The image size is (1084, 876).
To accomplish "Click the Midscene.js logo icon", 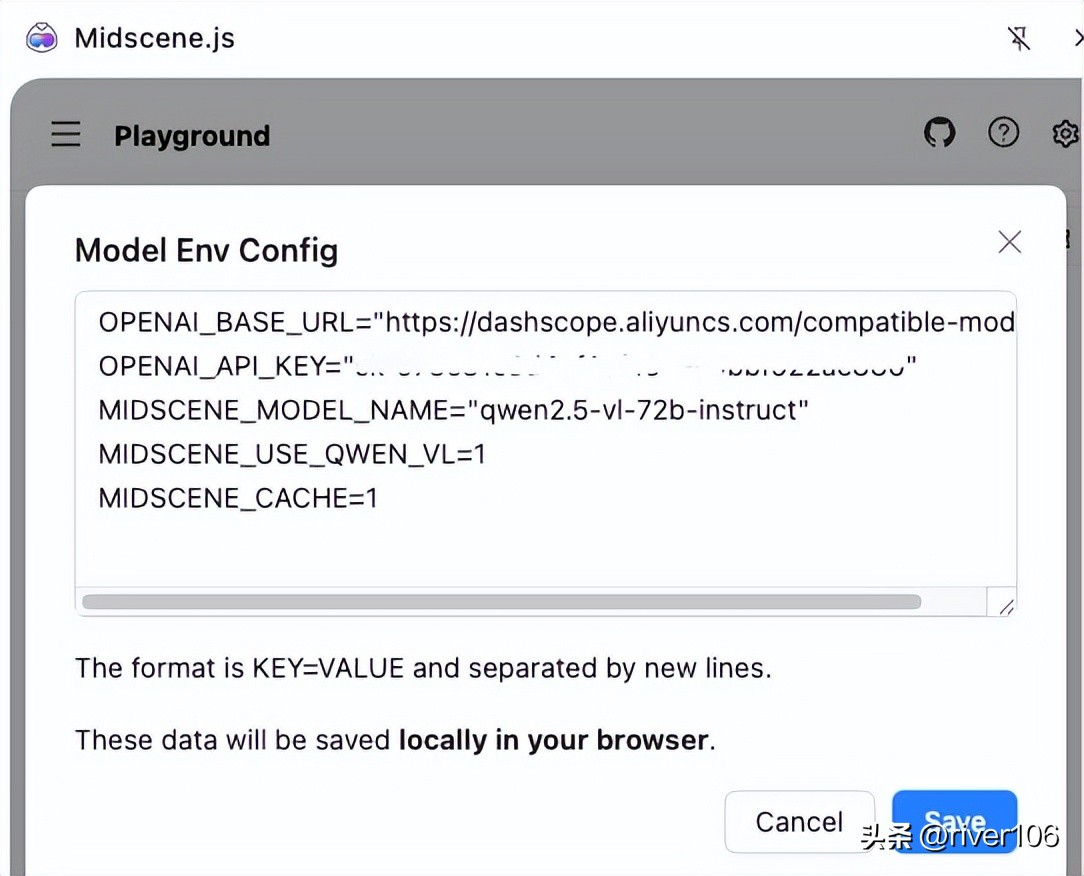I will [x=41, y=39].
